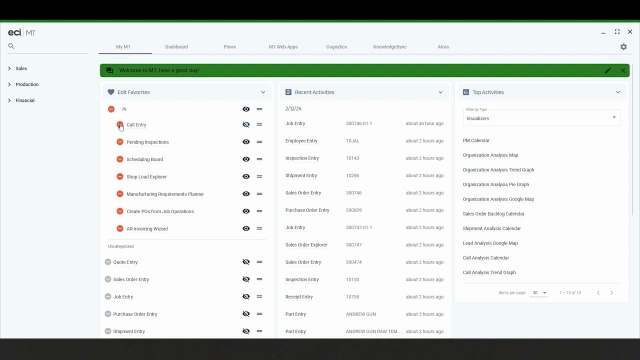Click the search magnifier icon
This screenshot has width=640, height=360.
tap(11, 46)
